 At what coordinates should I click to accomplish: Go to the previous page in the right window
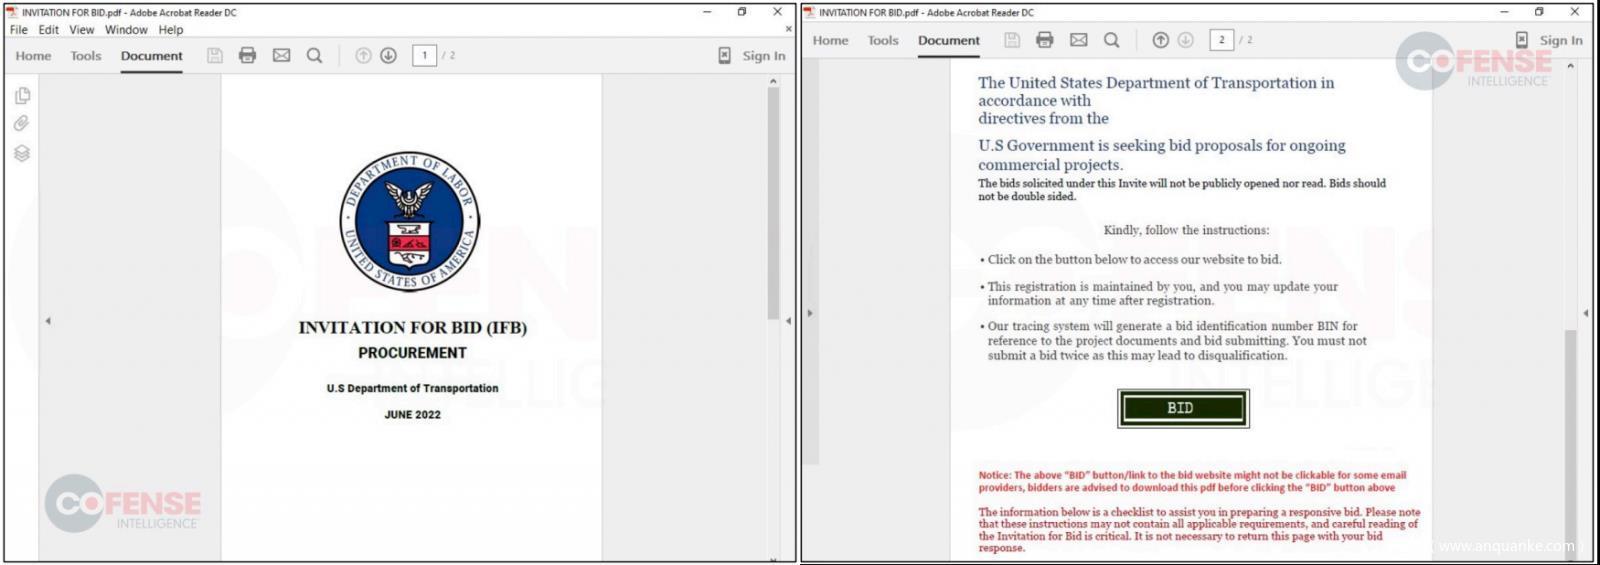click(1160, 40)
